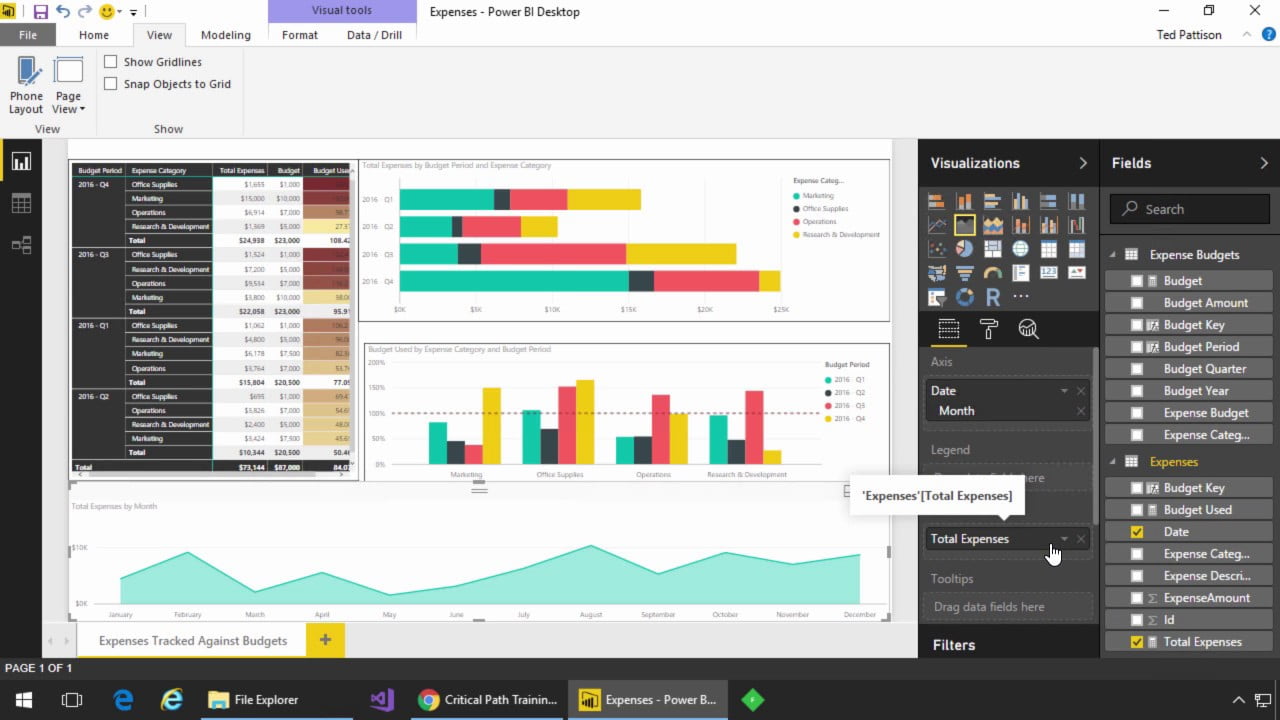Select the Slicer visualization
The height and width of the screenshot is (720, 1280).
point(937,296)
